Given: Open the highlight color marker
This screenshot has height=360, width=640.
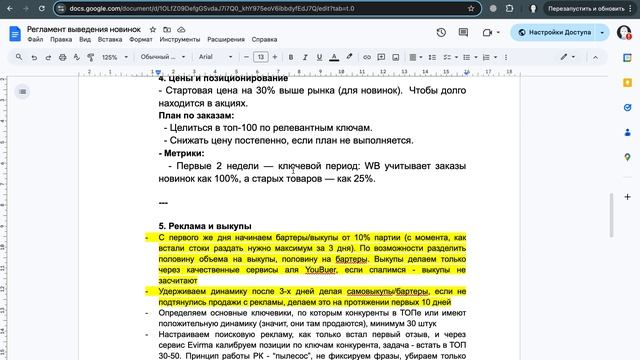Looking at the screenshot, I should (349, 57).
